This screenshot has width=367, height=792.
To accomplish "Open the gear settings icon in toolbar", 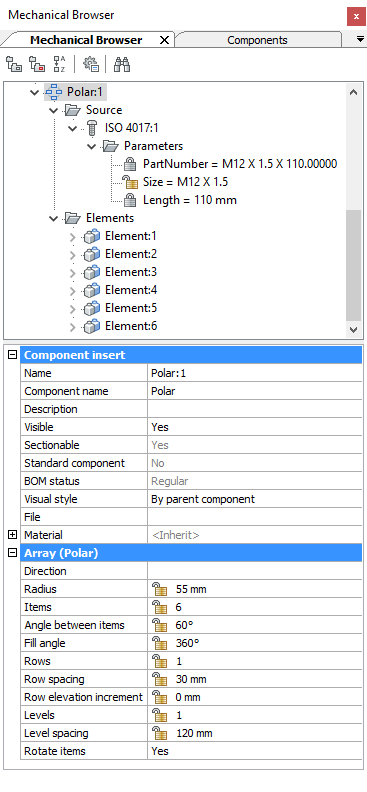I will 91,64.
